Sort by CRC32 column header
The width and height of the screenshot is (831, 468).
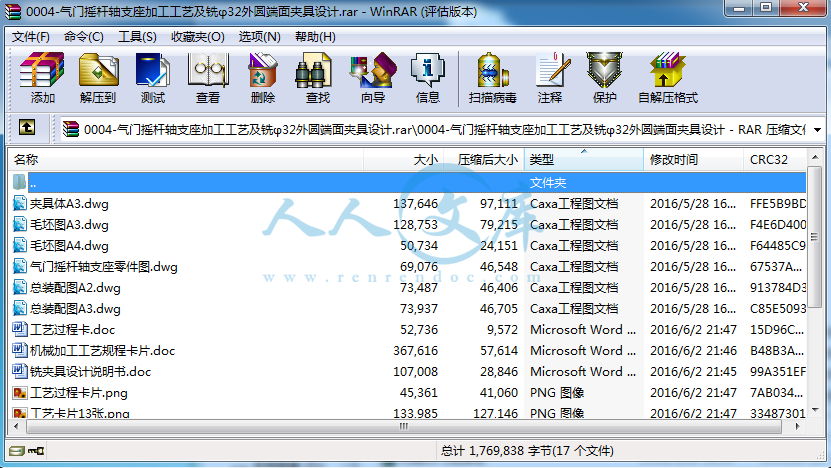[x=775, y=160]
